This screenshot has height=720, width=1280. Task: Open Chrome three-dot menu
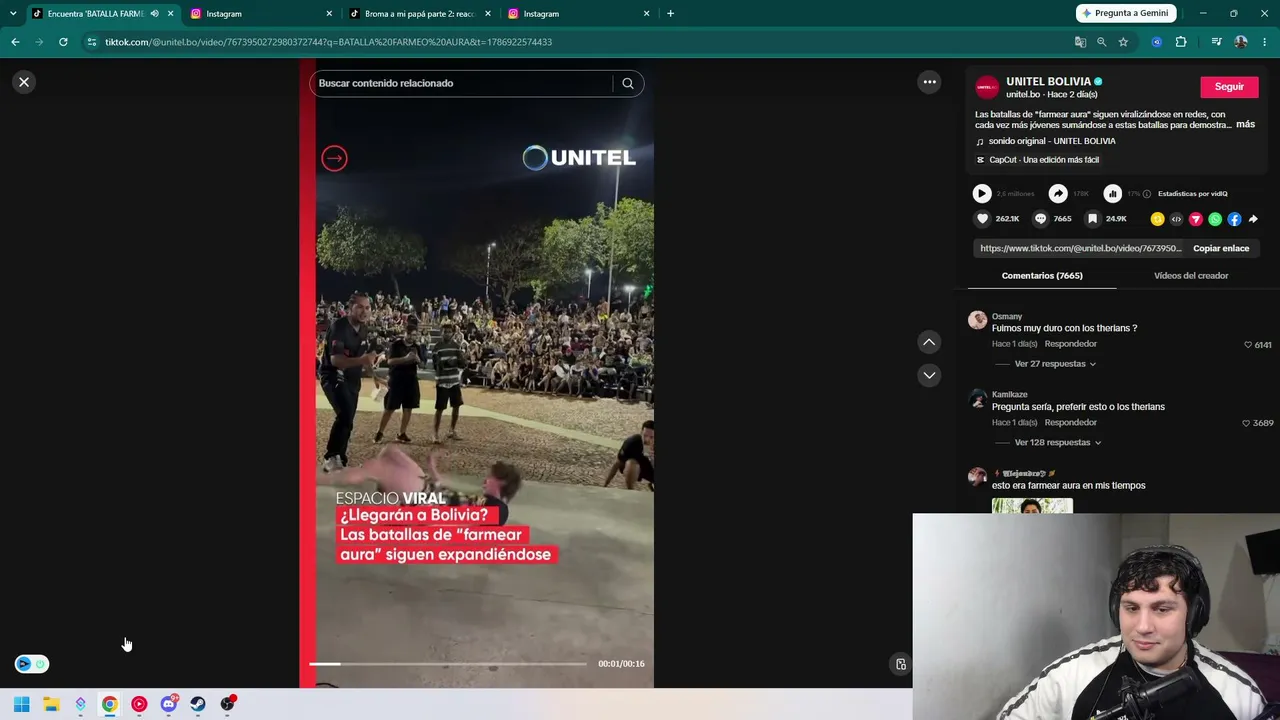[1265, 42]
